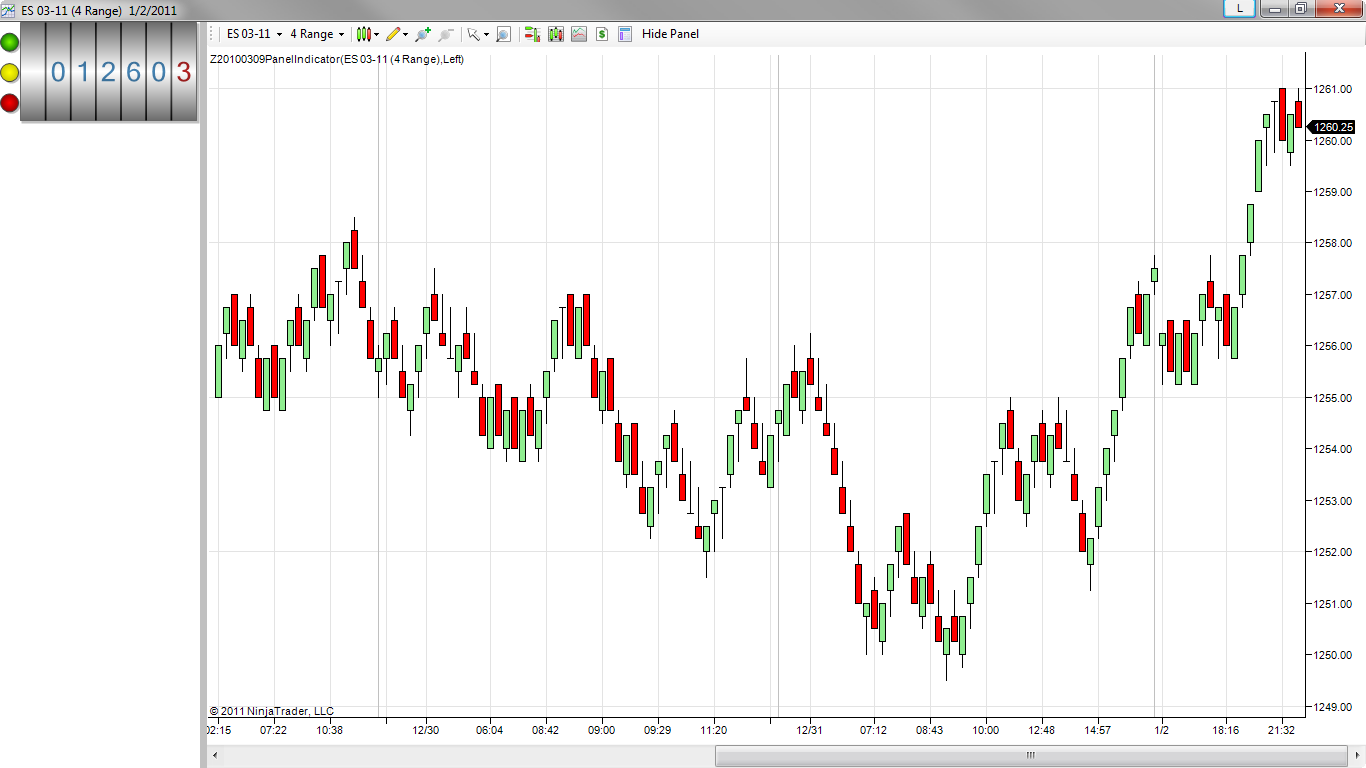Open the strategies dollar sign icon
Image resolution: width=1366 pixels, height=768 pixels.
[602, 34]
